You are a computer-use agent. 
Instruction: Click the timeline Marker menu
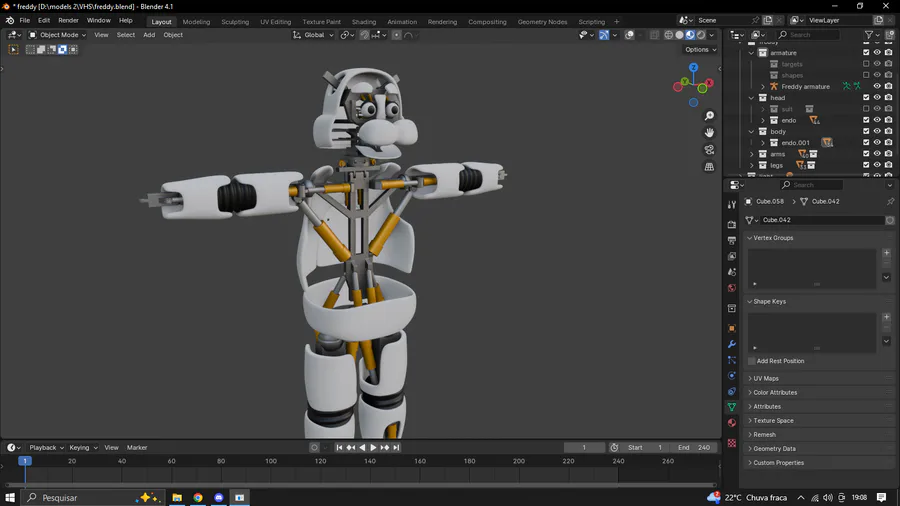coord(137,447)
